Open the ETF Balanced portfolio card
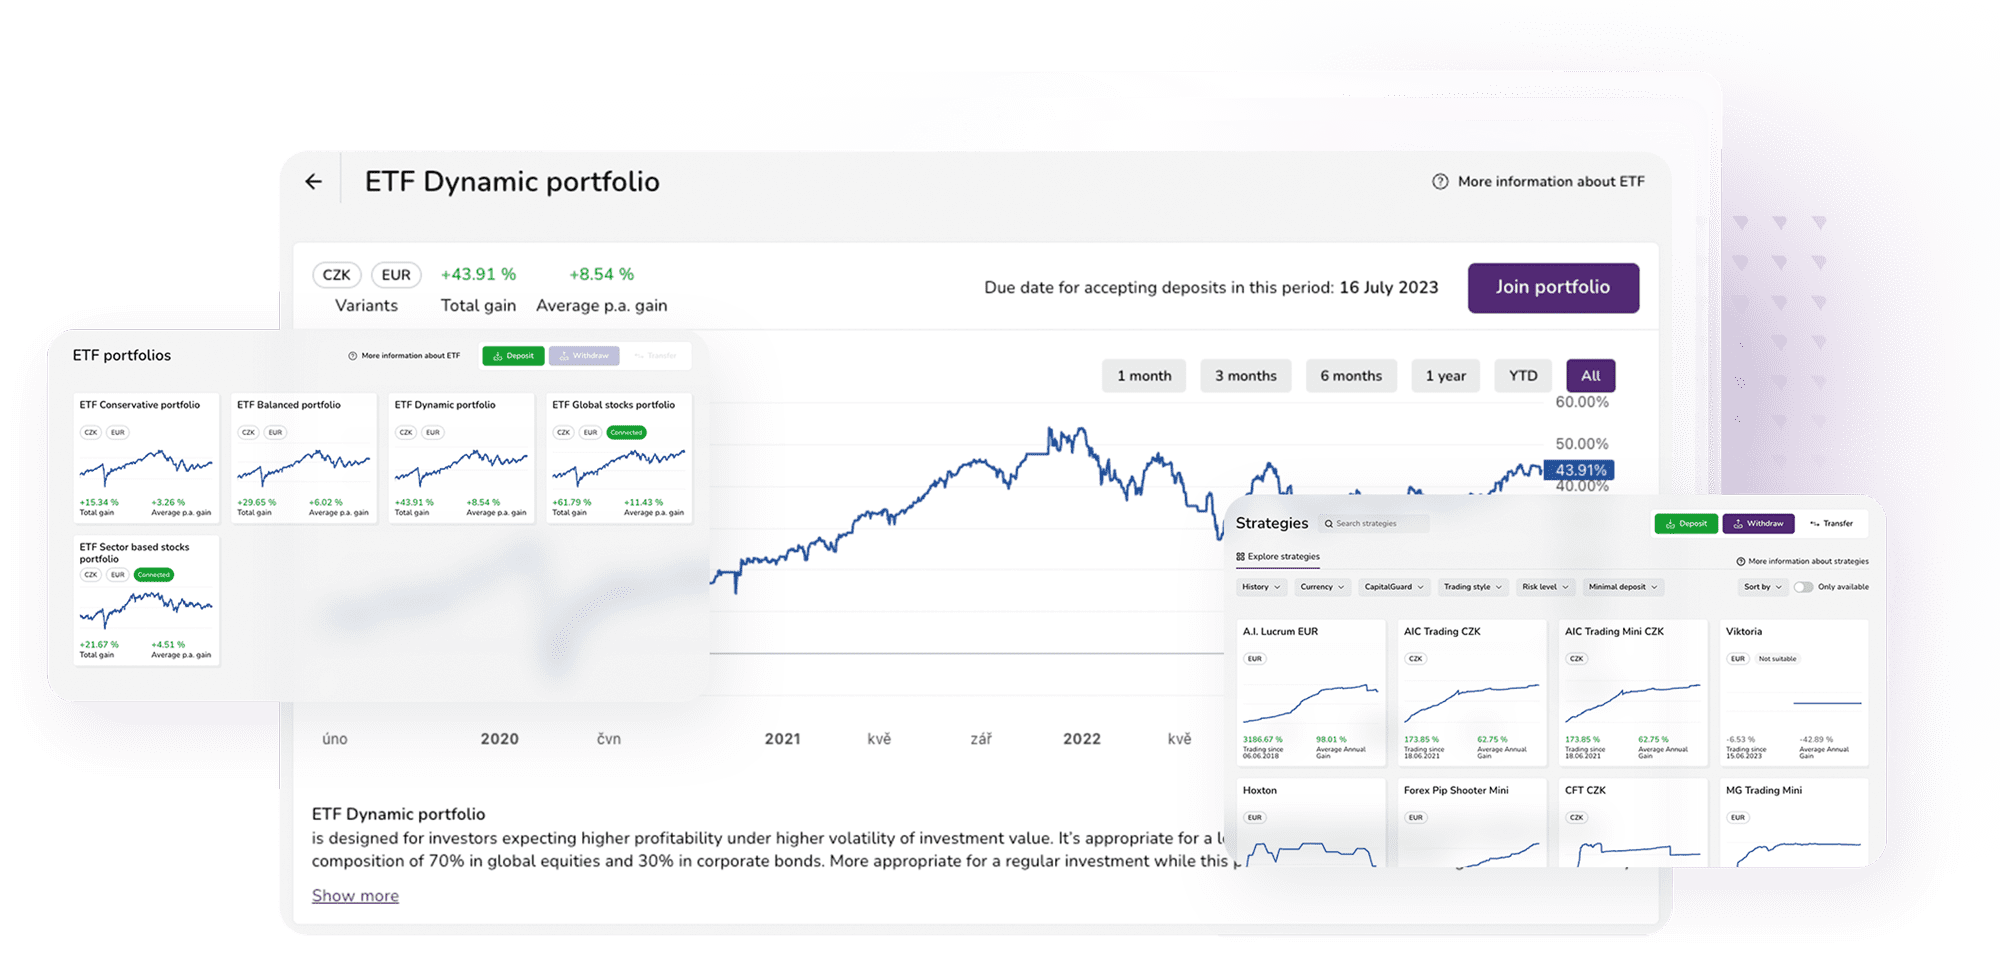 (303, 458)
